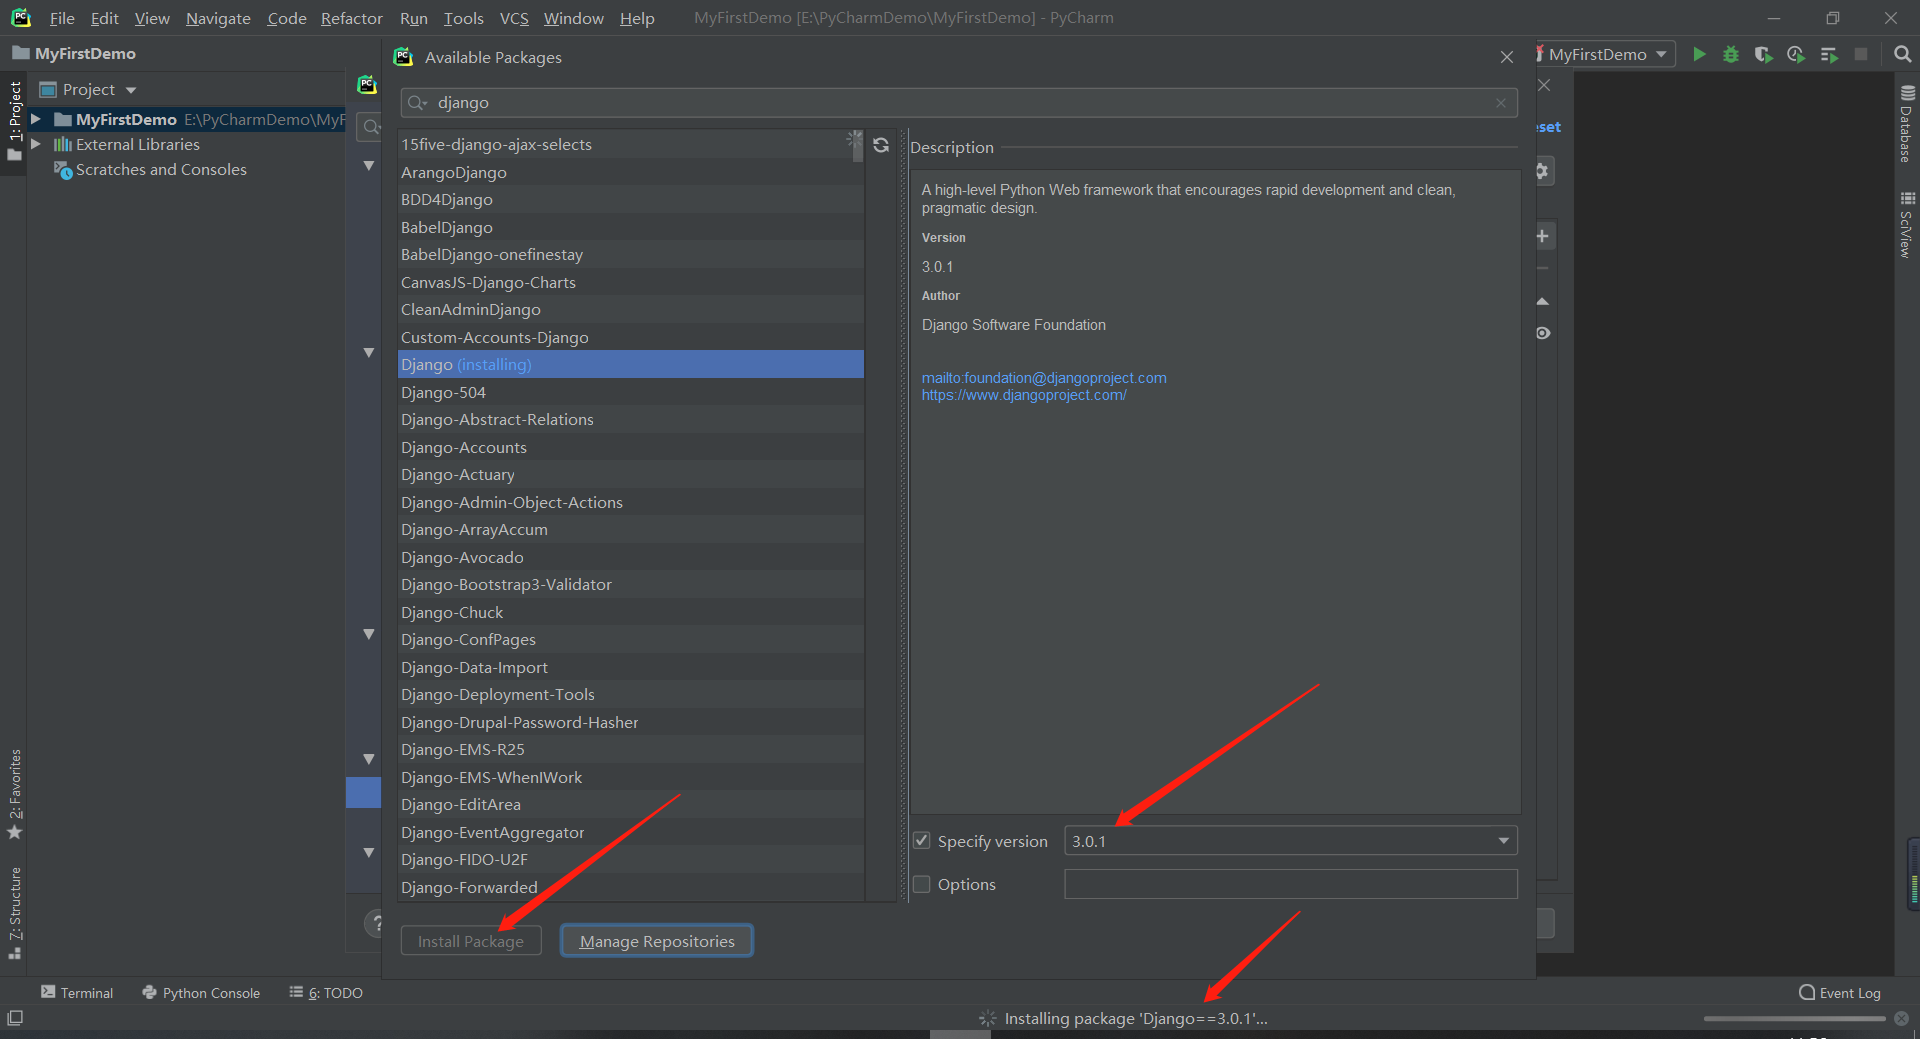This screenshot has width=1920, height=1039.
Task: Select the Django-Forwarded package
Action: tap(631, 887)
